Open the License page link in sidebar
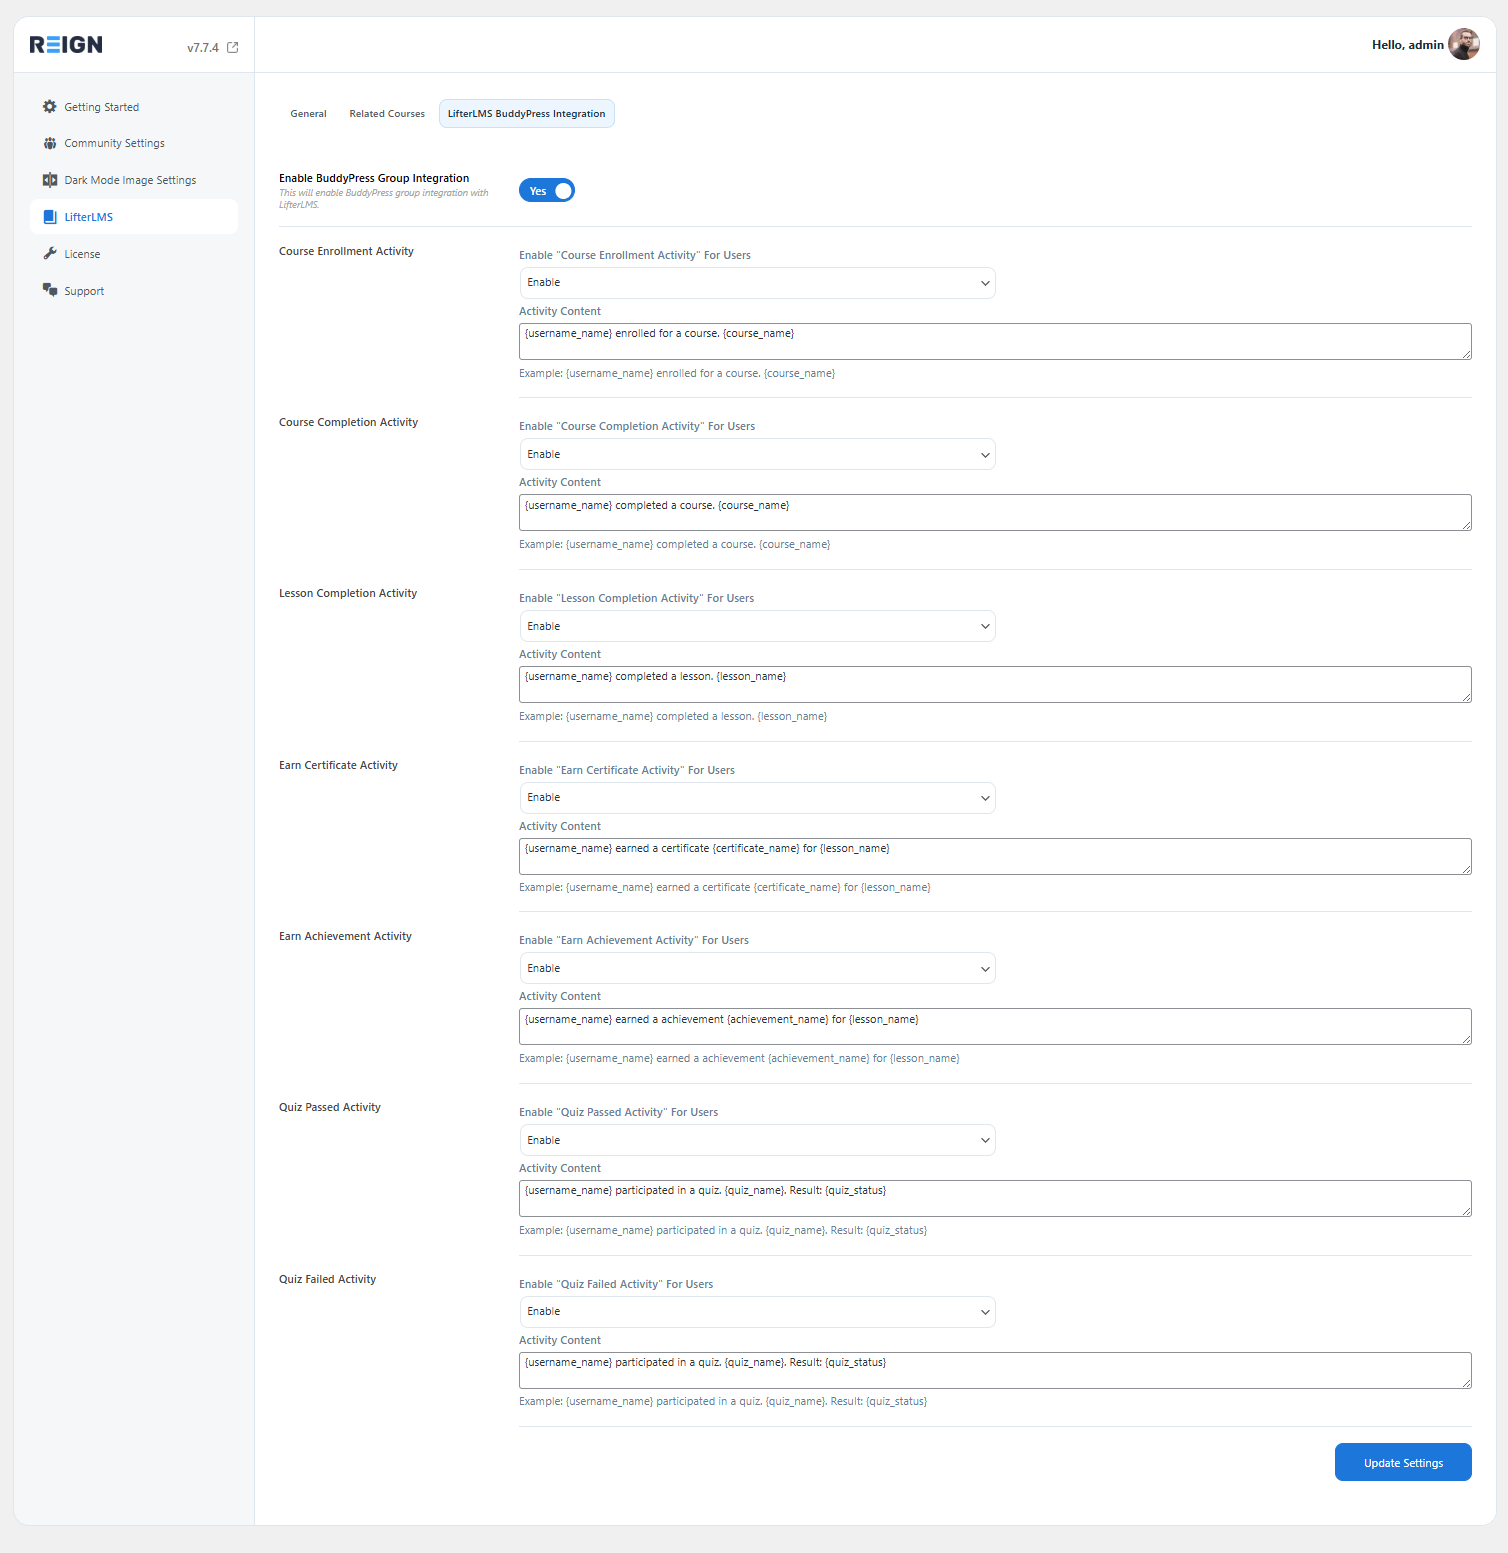 pyautogui.click(x=82, y=254)
